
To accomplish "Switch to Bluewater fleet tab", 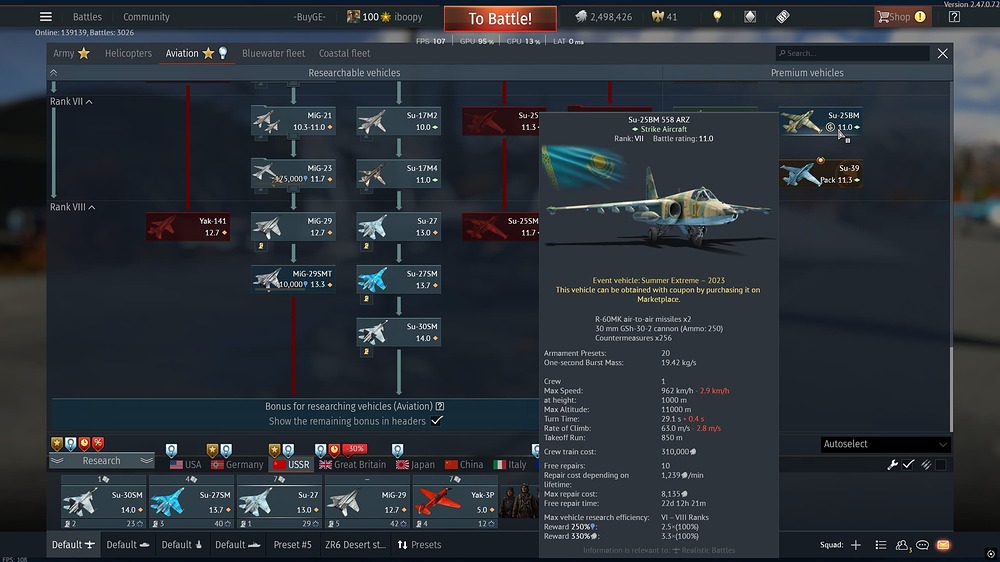I will tap(273, 54).
